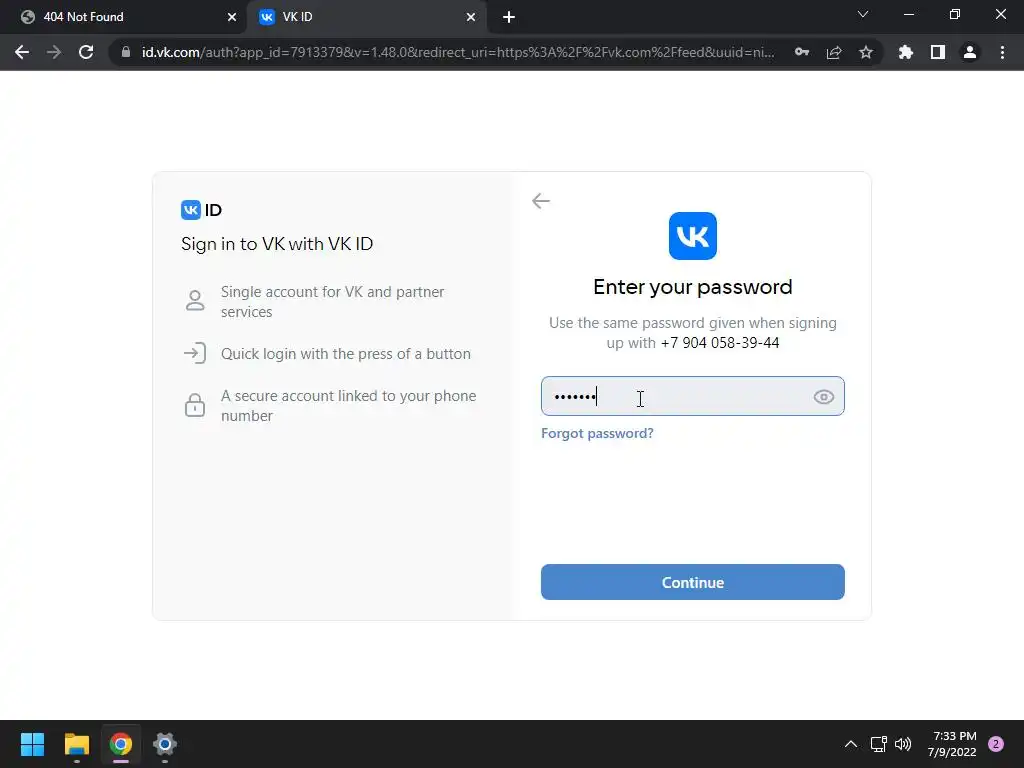Bookmark this page with star icon

(866, 52)
